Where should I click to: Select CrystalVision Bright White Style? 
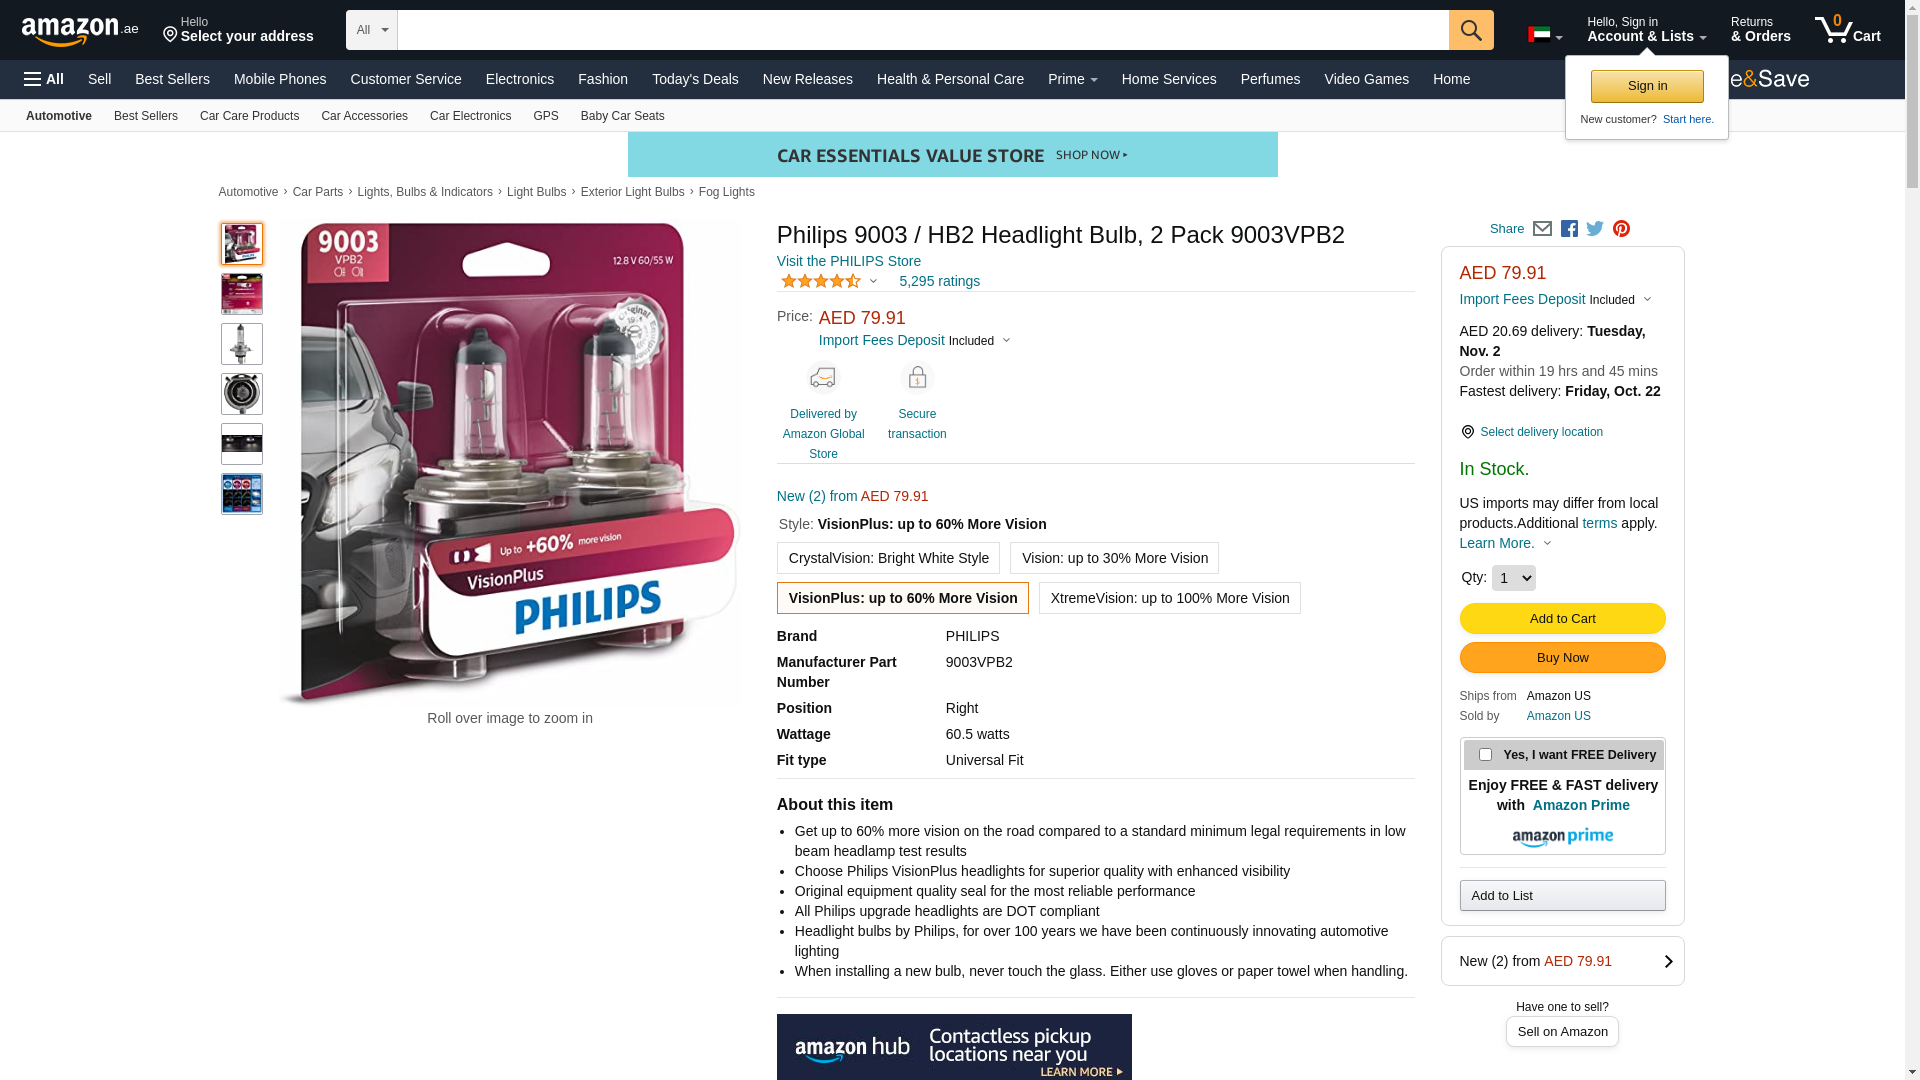(x=888, y=558)
